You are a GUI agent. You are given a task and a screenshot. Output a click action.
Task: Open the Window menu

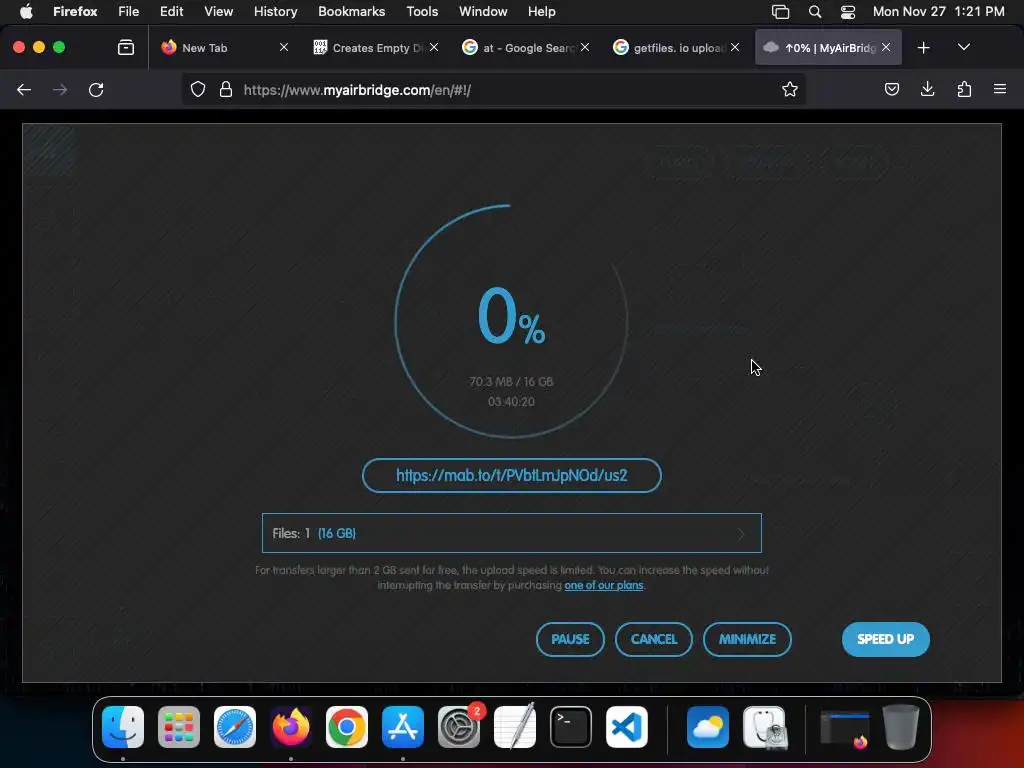[483, 12]
